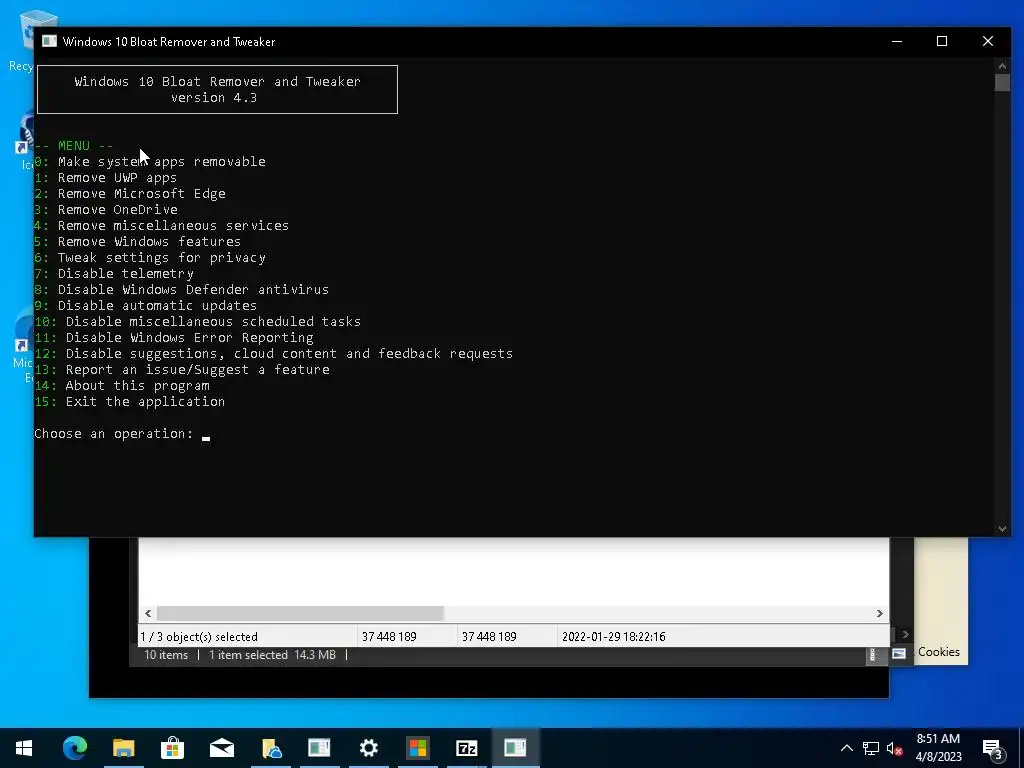The width and height of the screenshot is (1024, 768).
Task: Click the console scrollbar down arrow
Action: pyautogui.click(x=1002, y=529)
